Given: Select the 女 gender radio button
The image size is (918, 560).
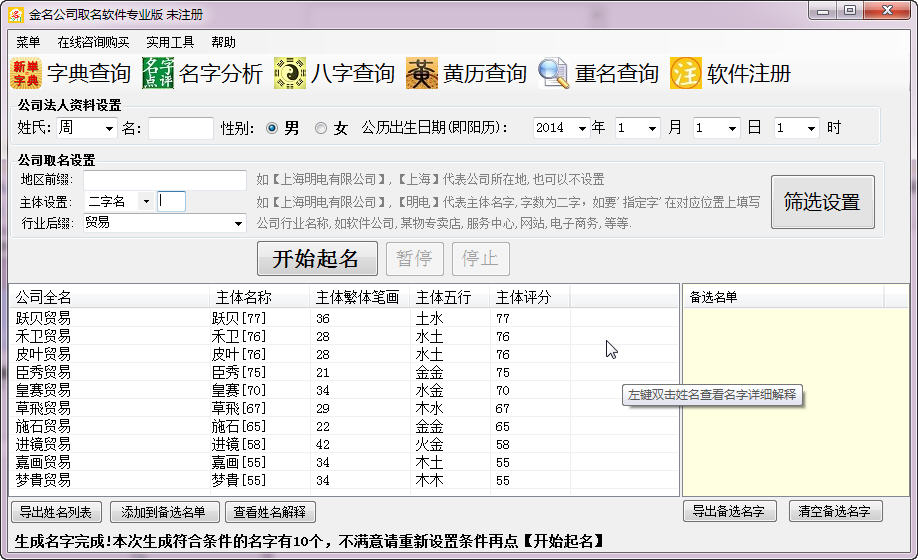Looking at the screenshot, I should click(x=320, y=128).
